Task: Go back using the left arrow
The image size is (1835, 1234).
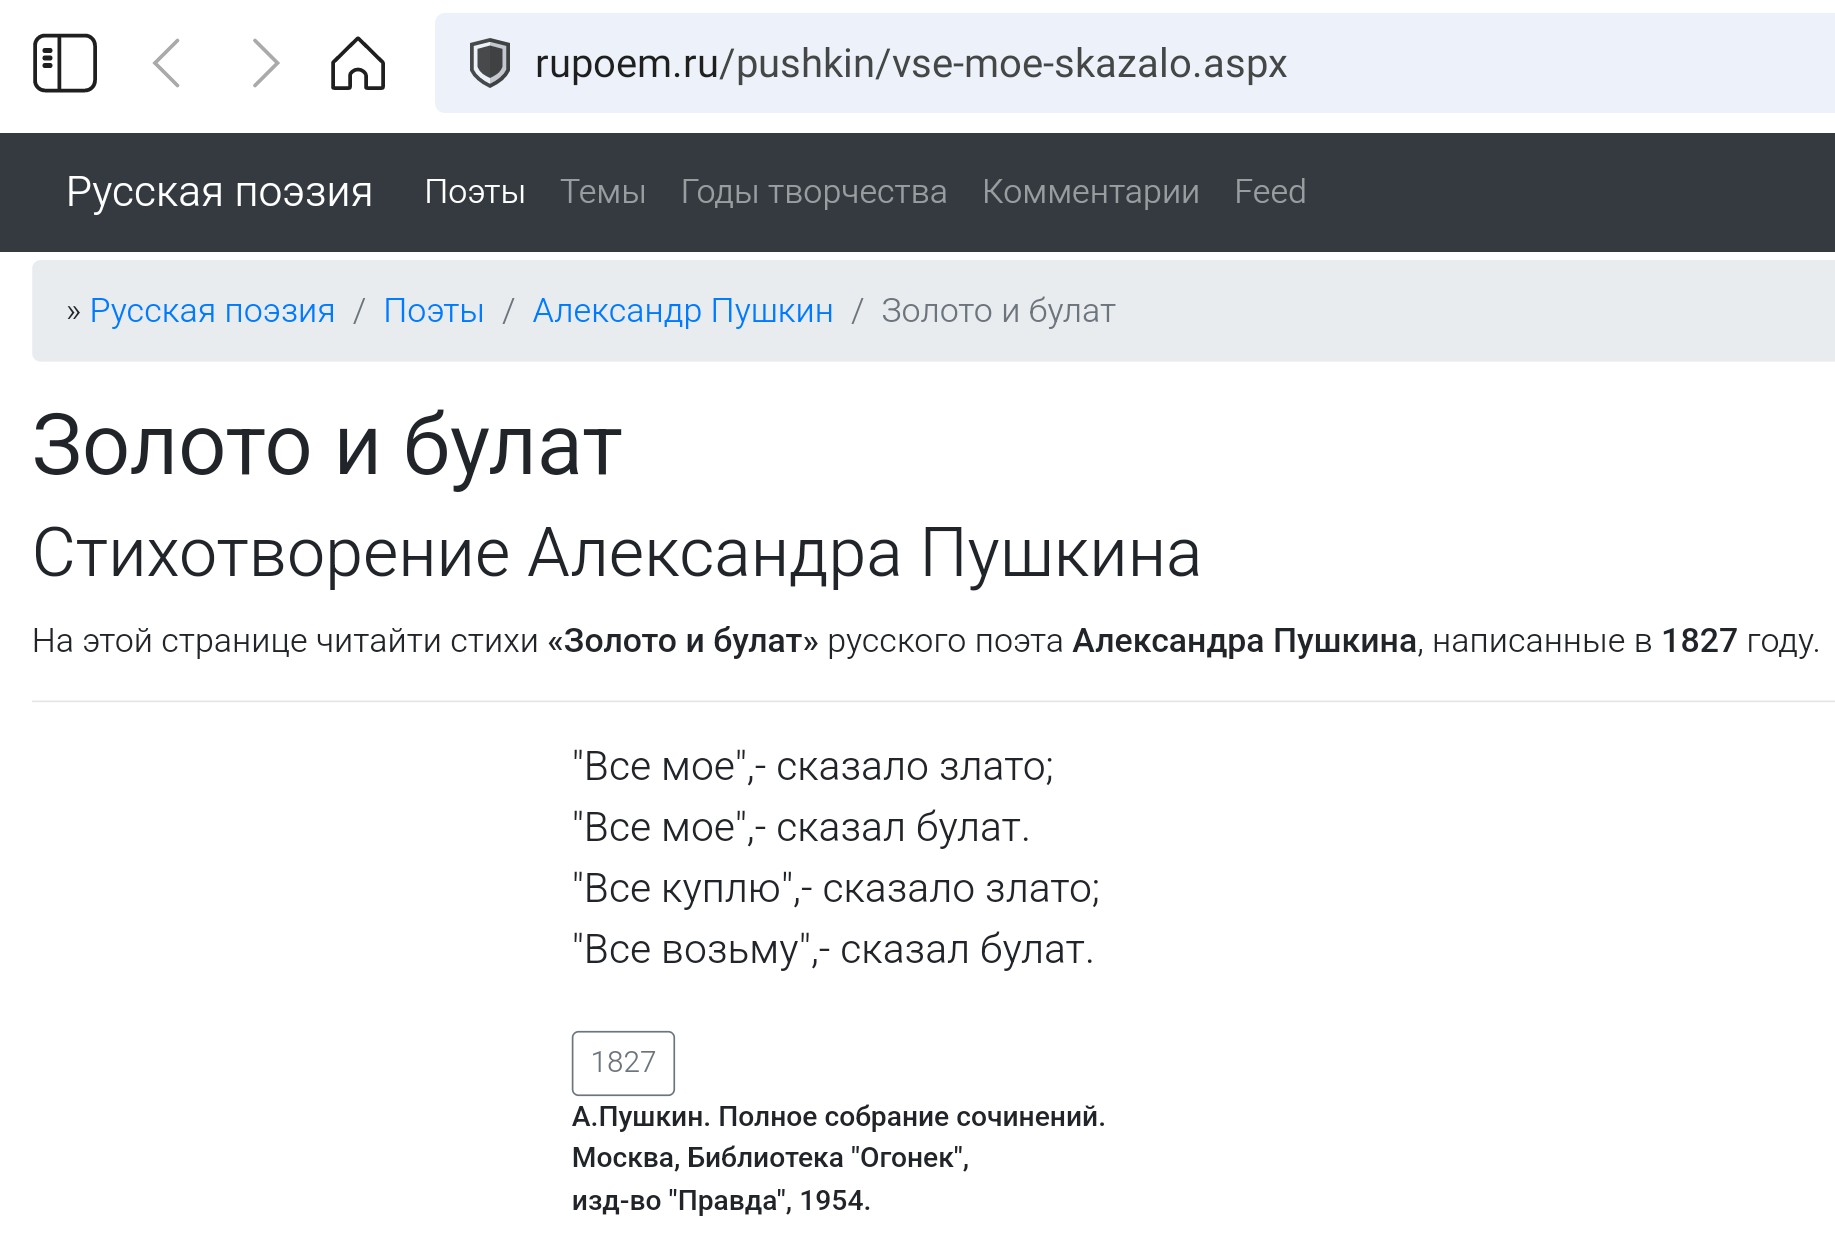Action: point(167,63)
